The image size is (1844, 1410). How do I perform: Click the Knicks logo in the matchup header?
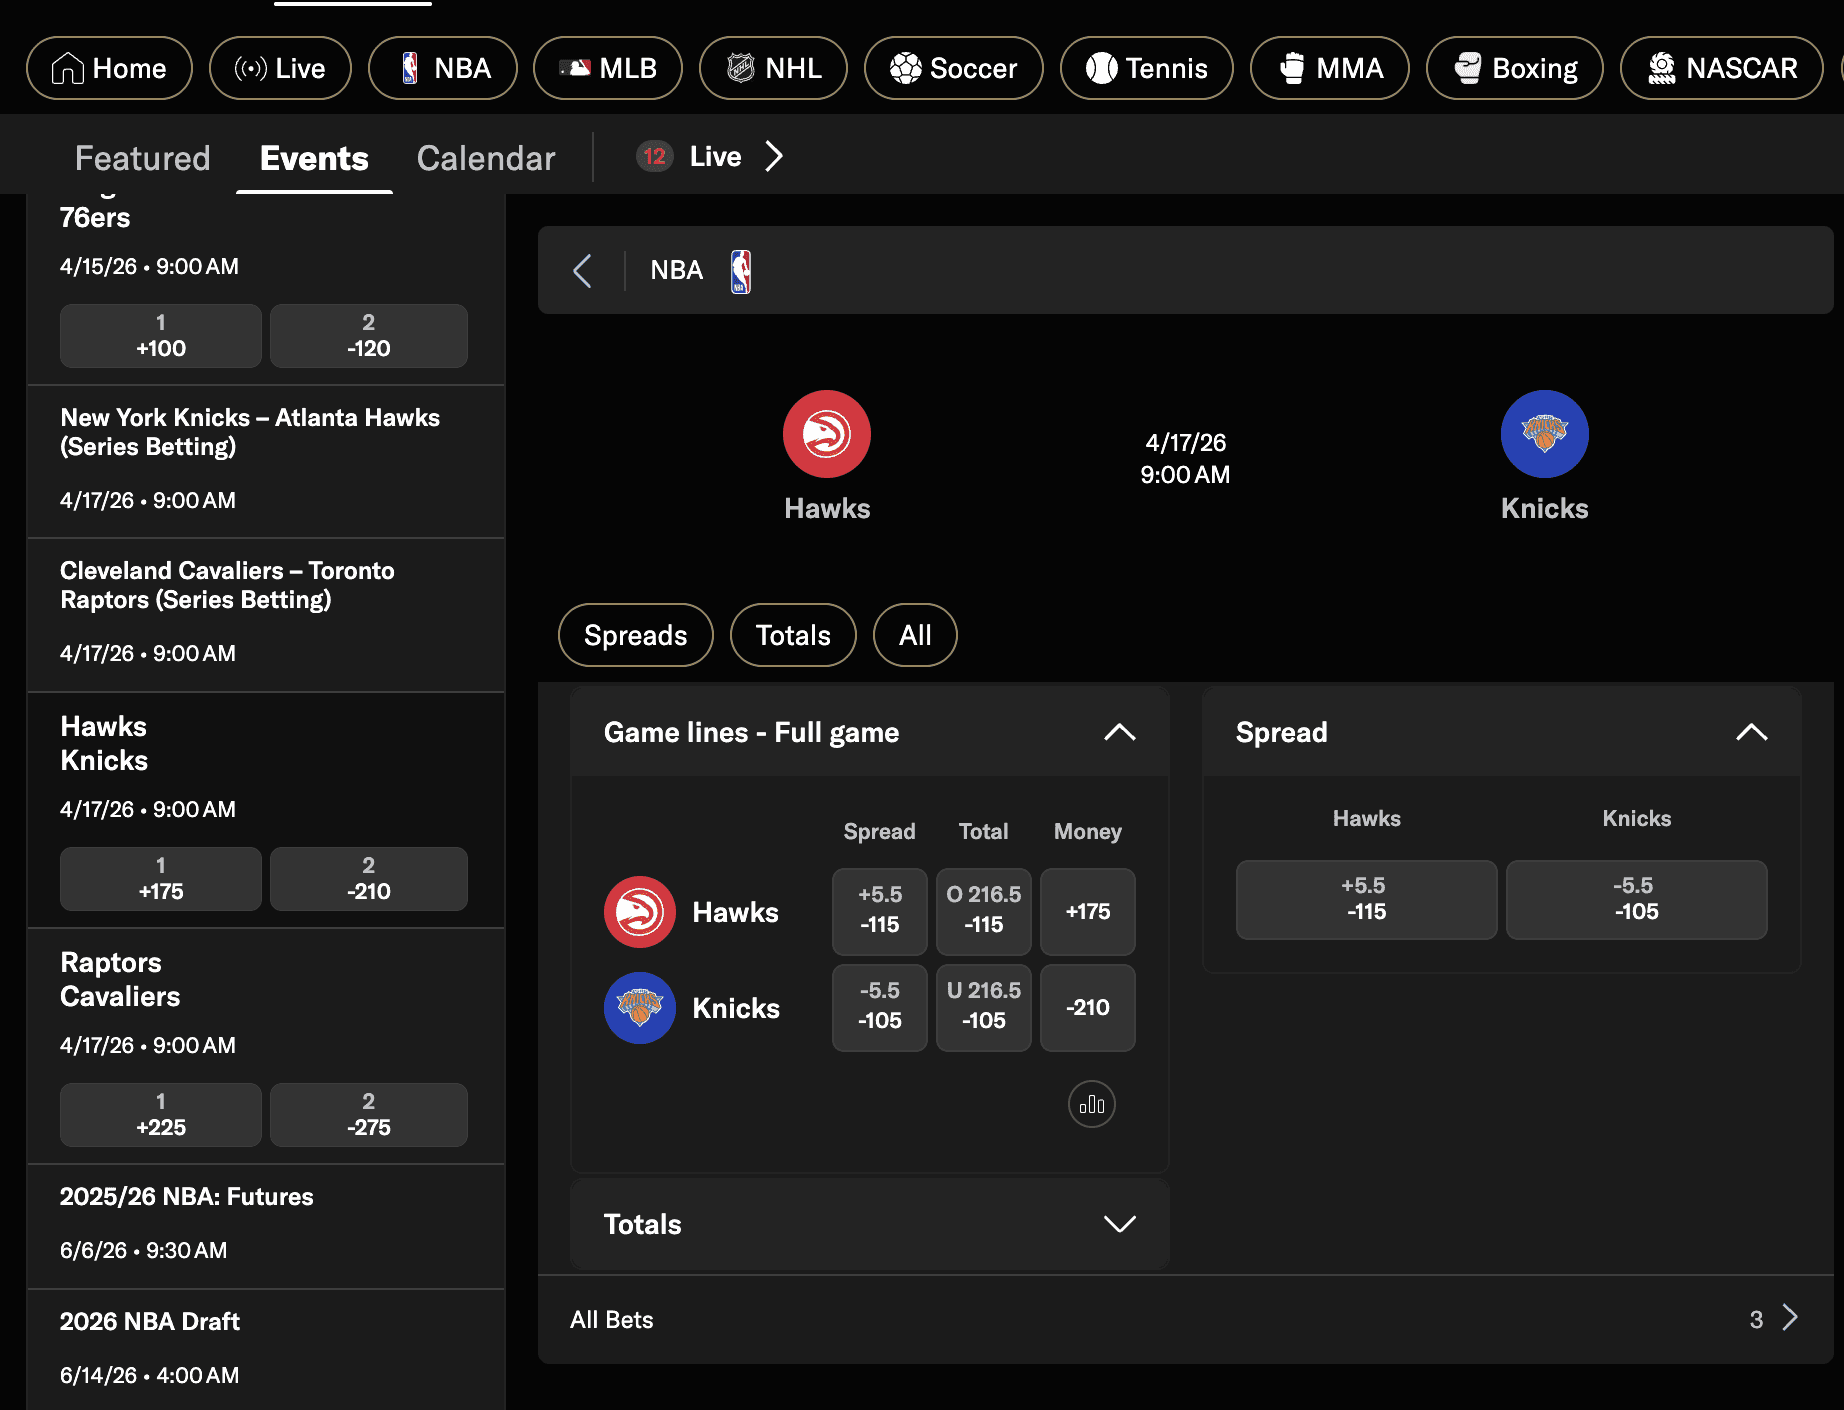tap(1543, 434)
